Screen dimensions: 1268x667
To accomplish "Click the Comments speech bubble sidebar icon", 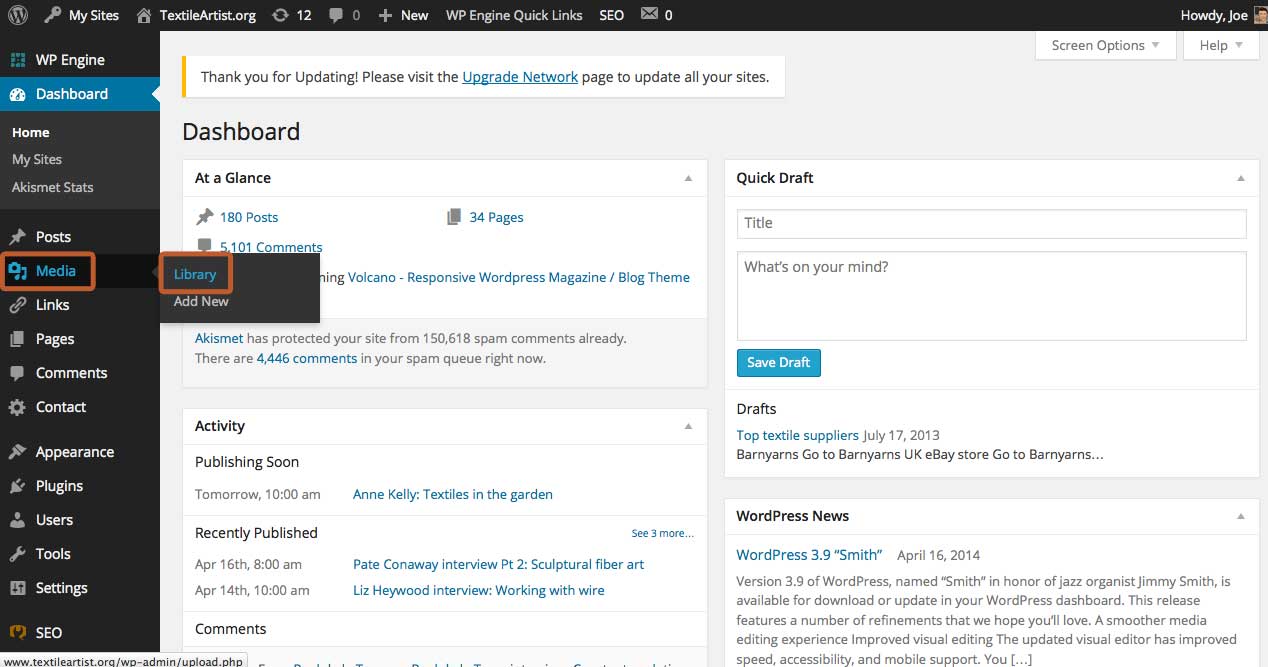I will pyautogui.click(x=18, y=373).
